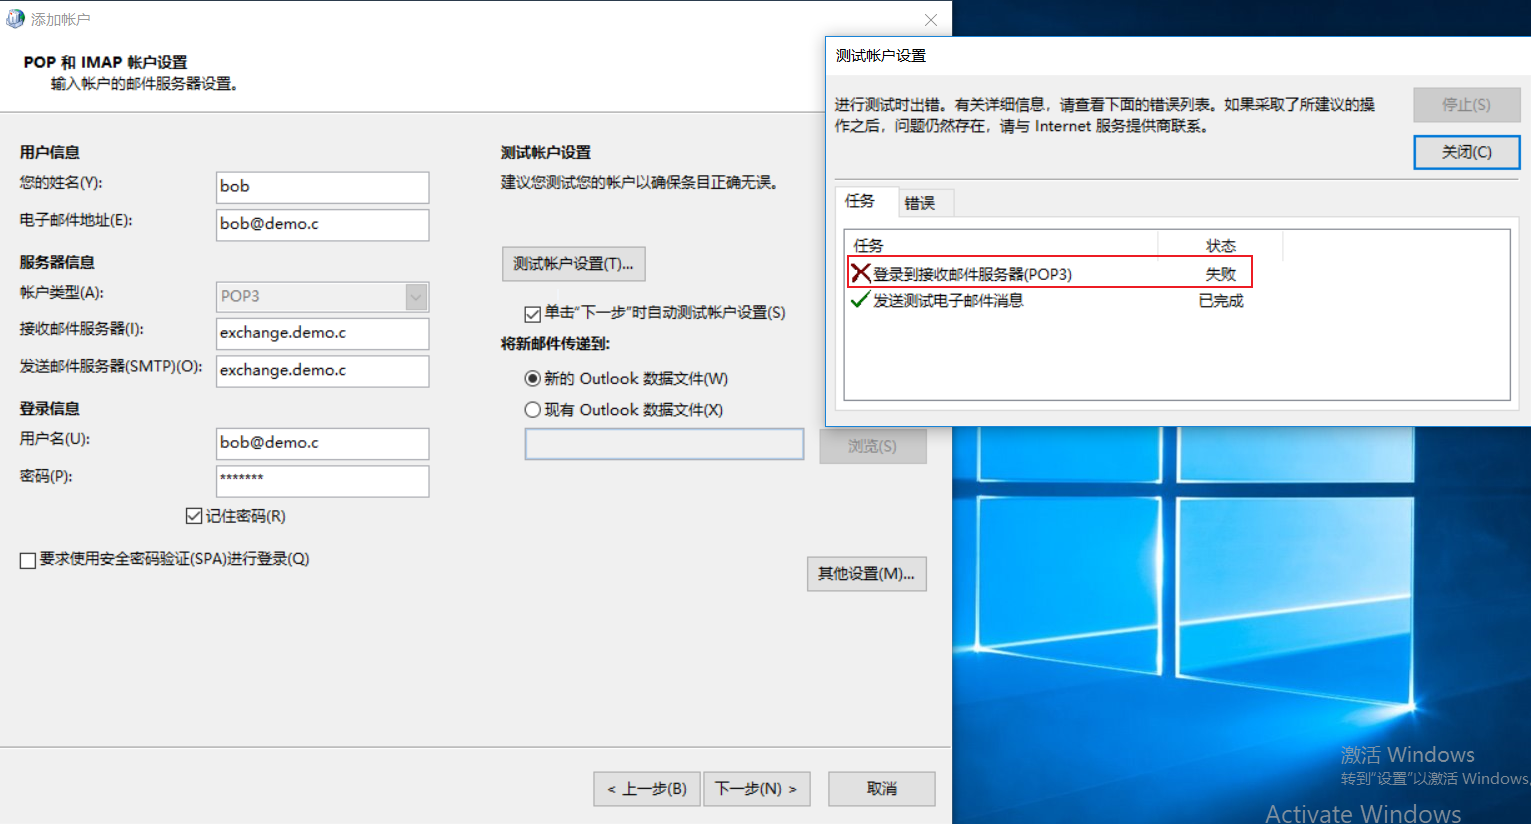Click the green checkmark completed icon

[860, 300]
